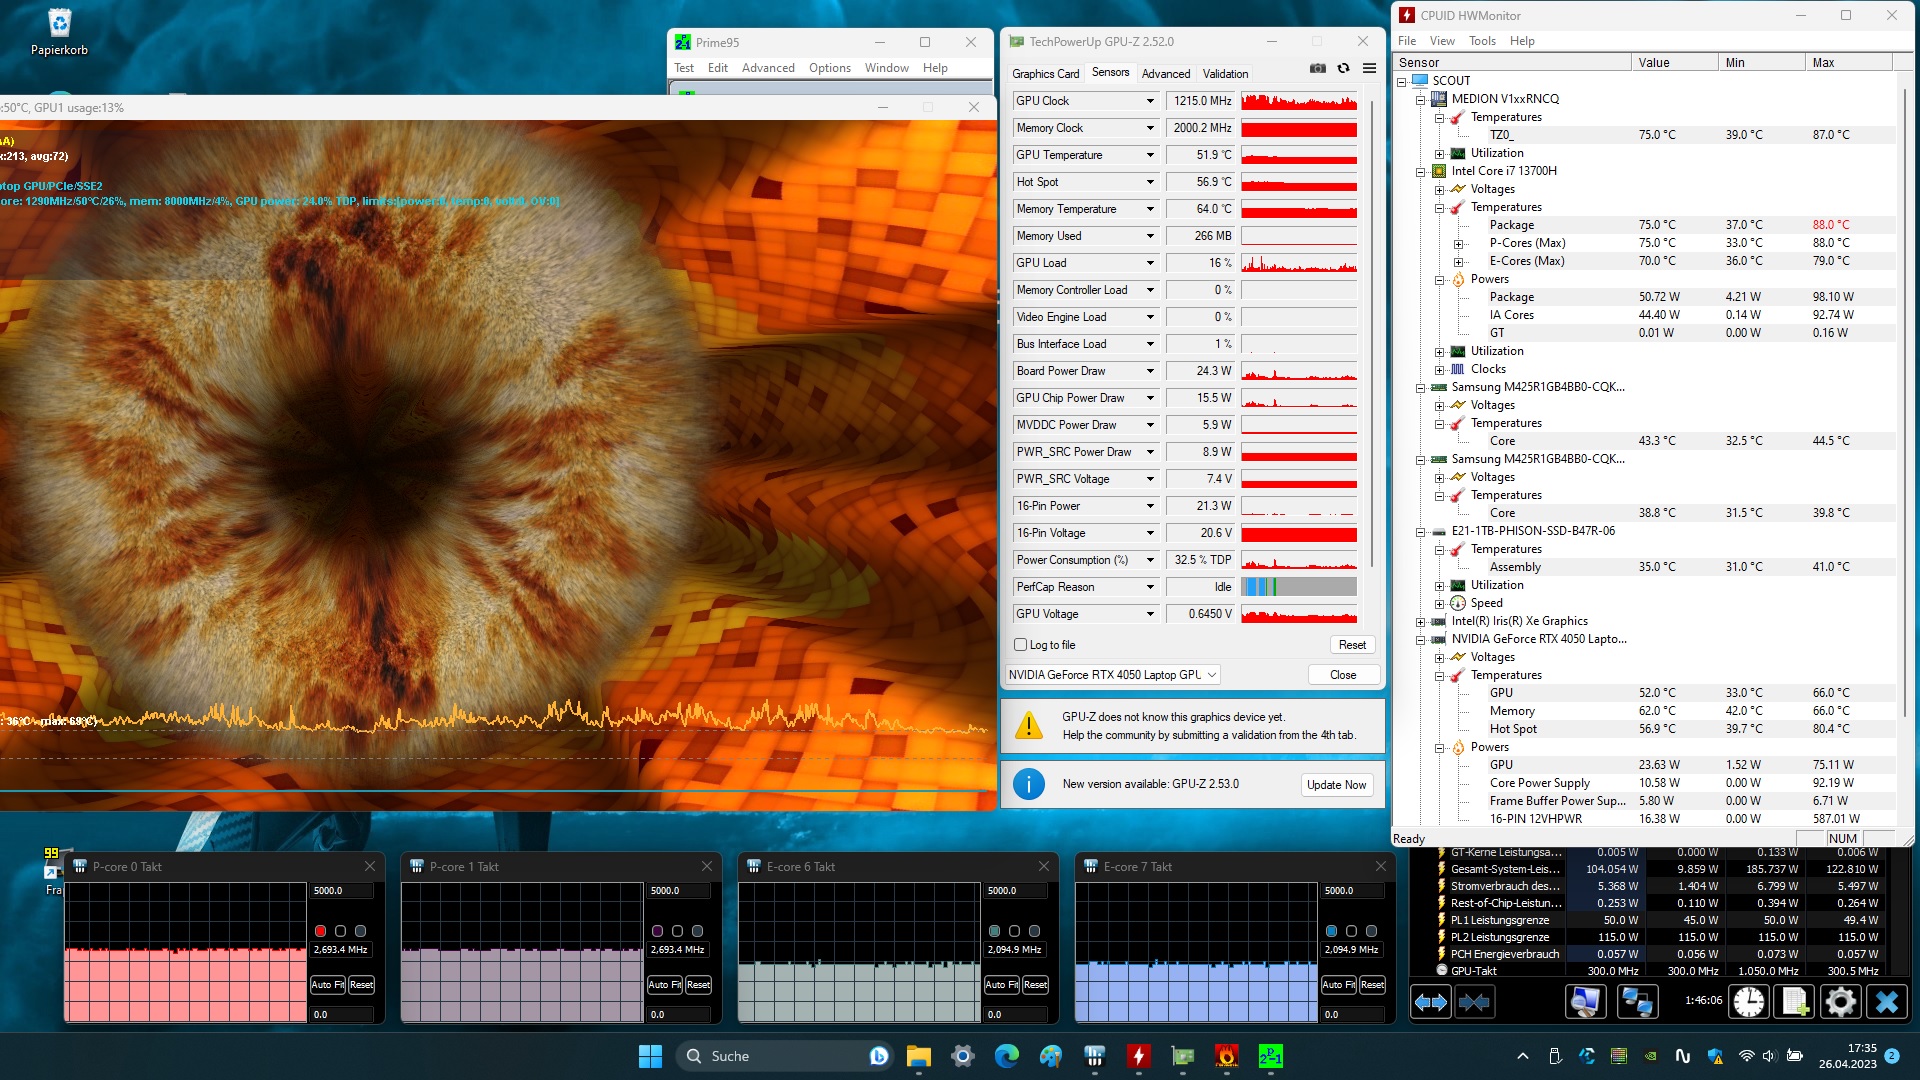Open the Tools menu in HWMonitor

click(1481, 41)
